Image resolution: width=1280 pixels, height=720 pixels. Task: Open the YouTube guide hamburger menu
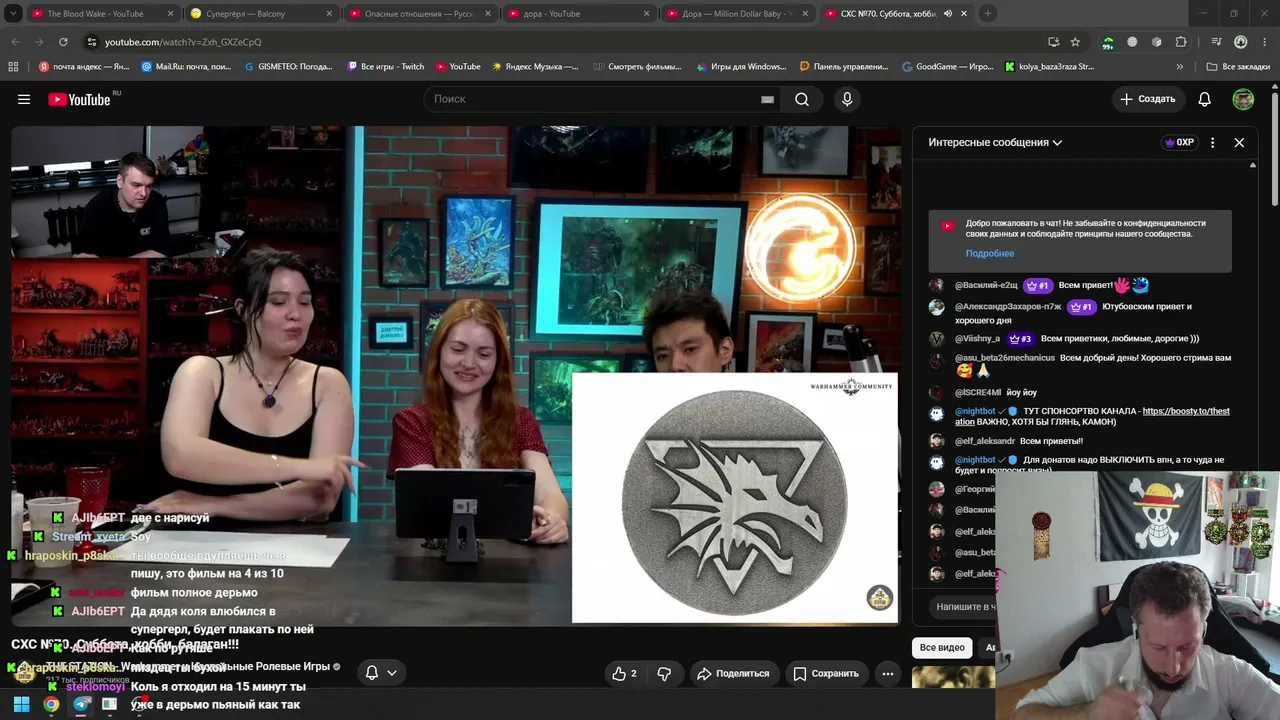pyautogui.click(x=24, y=99)
